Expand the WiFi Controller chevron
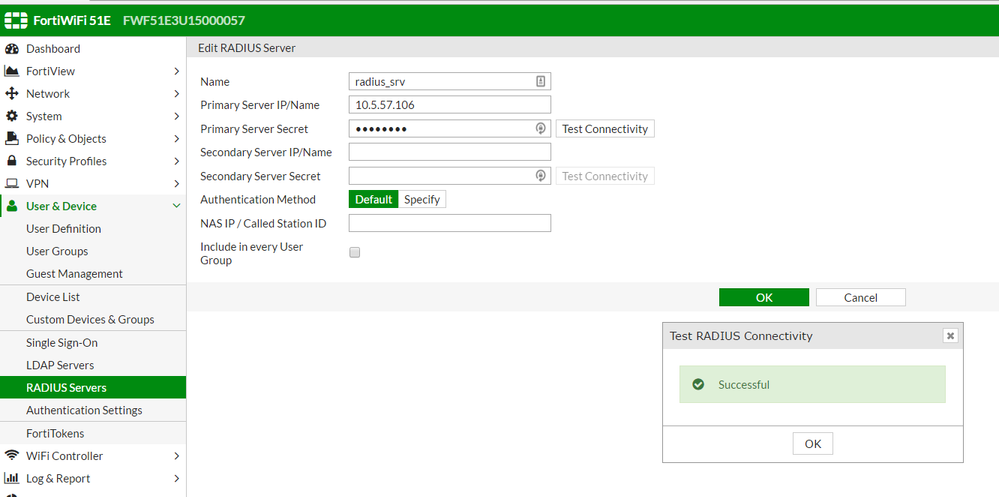This screenshot has width=999, height=497. (176, 456)
